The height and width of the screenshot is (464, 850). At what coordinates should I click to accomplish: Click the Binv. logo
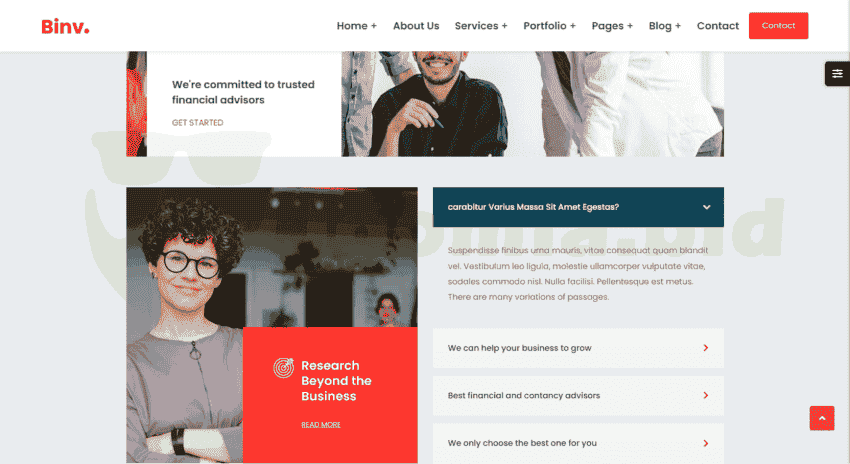click(x=65, y=26)
